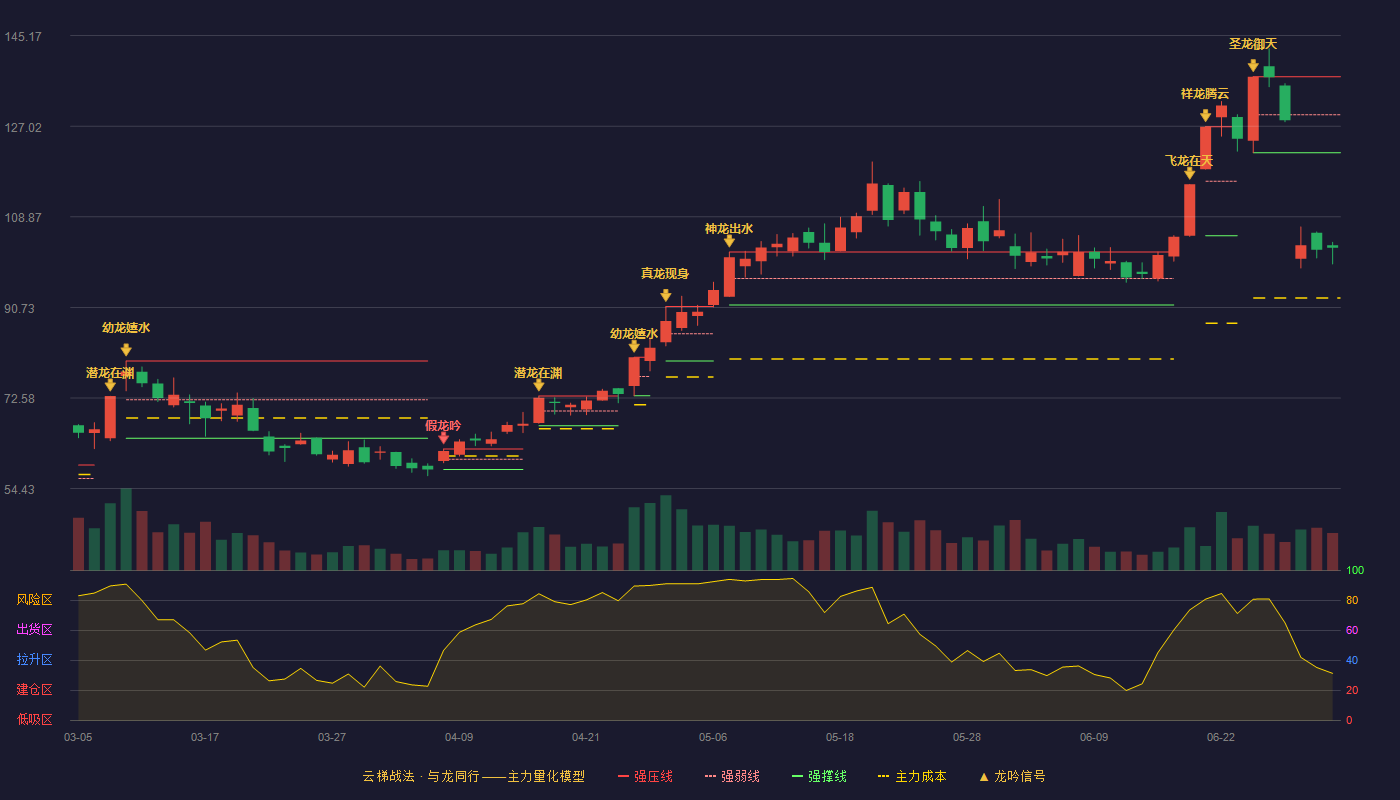Click the 祥龙腾云 signal label
The height and width of the screenshot is (800, 1400).
click(x=1205, y=94)
